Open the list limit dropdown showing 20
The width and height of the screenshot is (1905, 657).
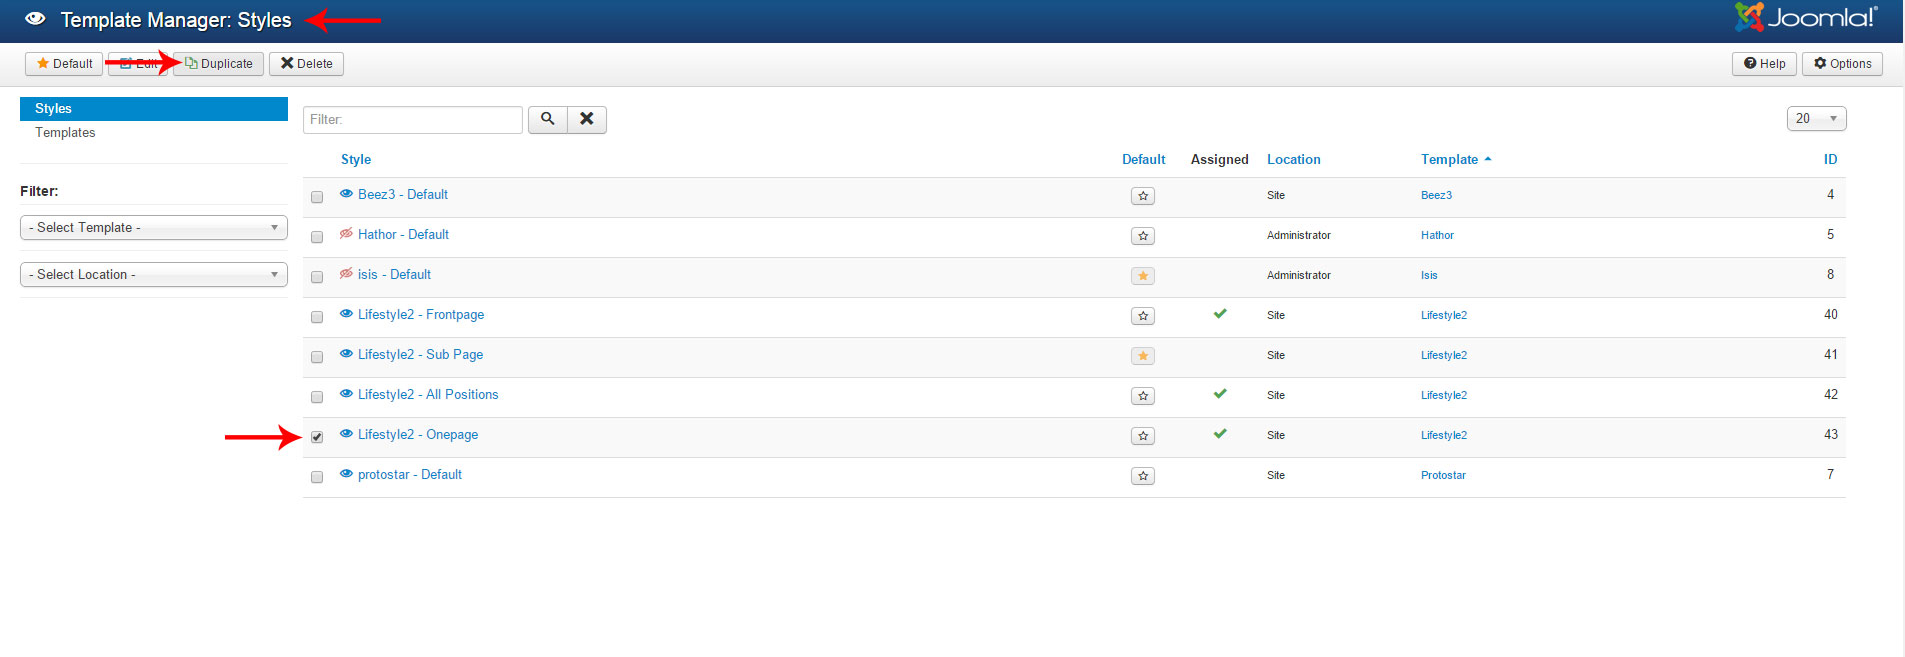tap(1816, 119)
